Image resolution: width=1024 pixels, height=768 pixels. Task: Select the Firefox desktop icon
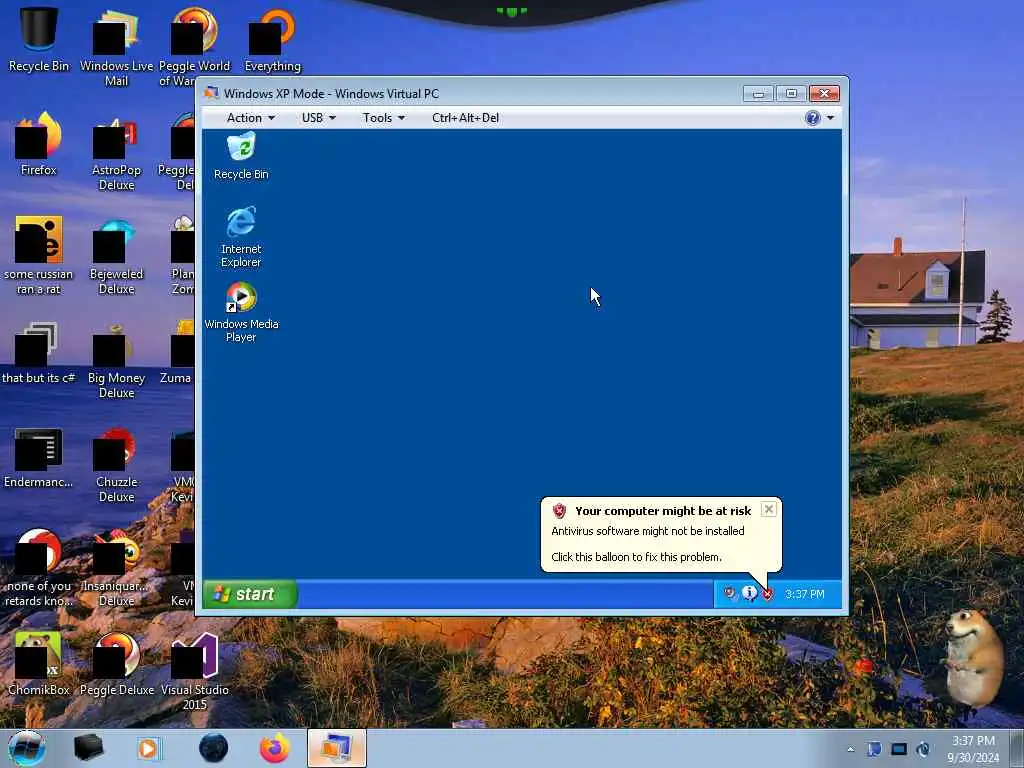coord(39,144)
